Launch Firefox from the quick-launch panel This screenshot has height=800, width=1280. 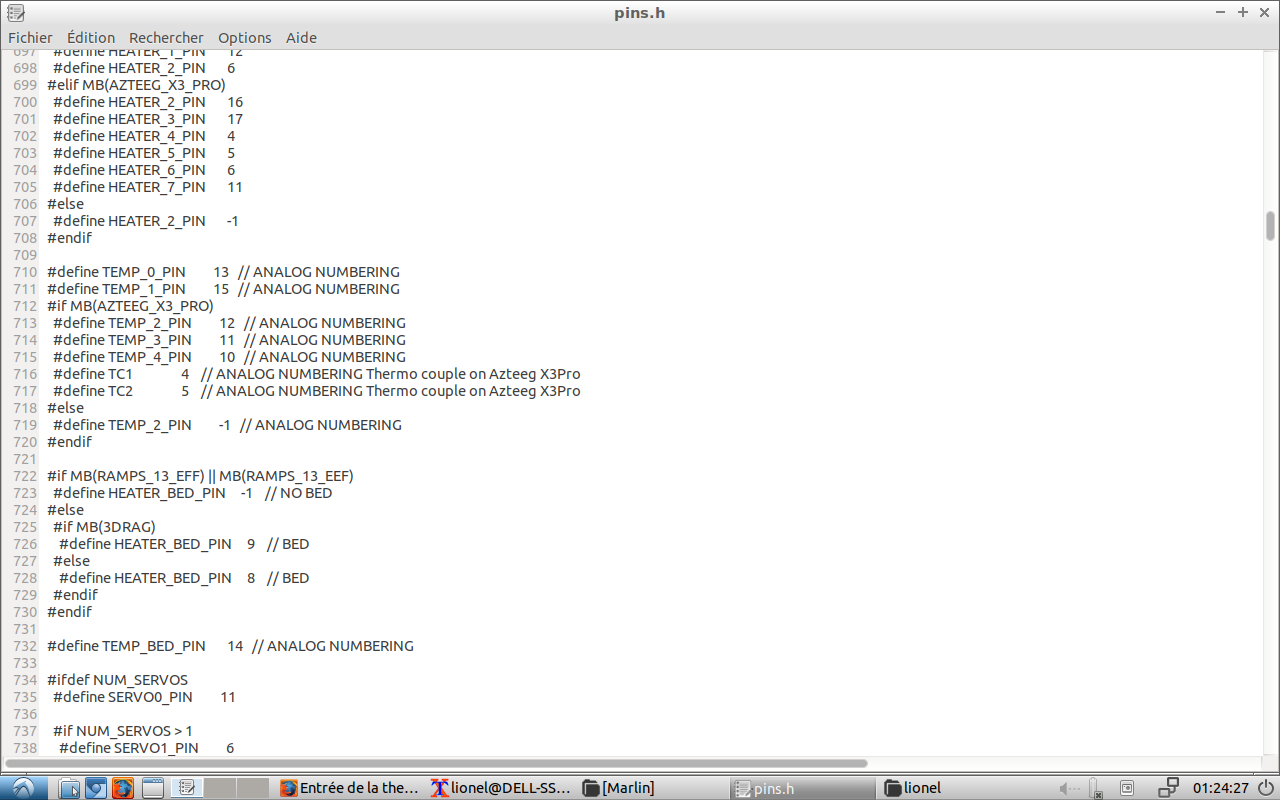123,788
